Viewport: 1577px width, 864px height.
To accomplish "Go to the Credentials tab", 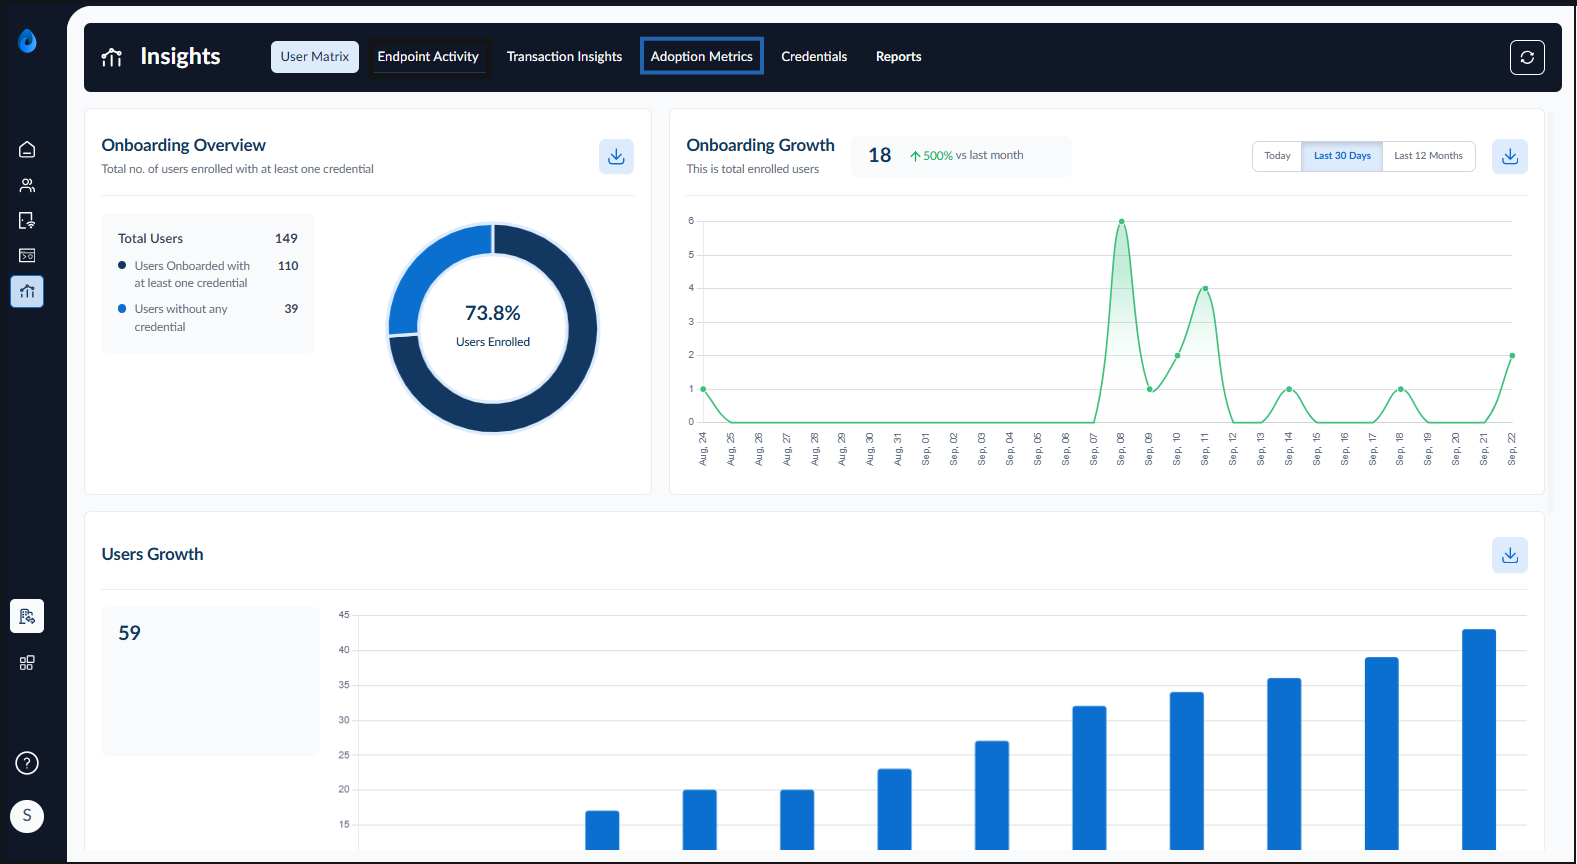I will [x=814, y=57].
